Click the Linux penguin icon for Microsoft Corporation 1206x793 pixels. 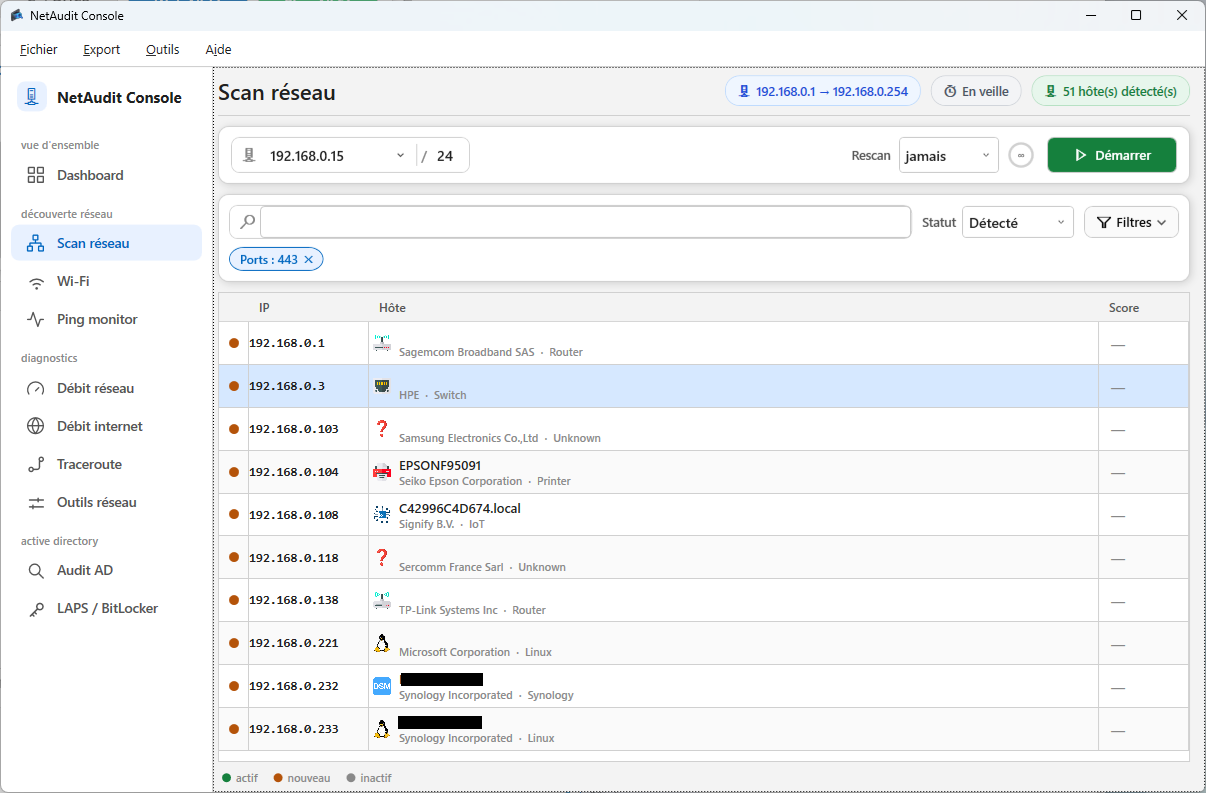(382, 643)
